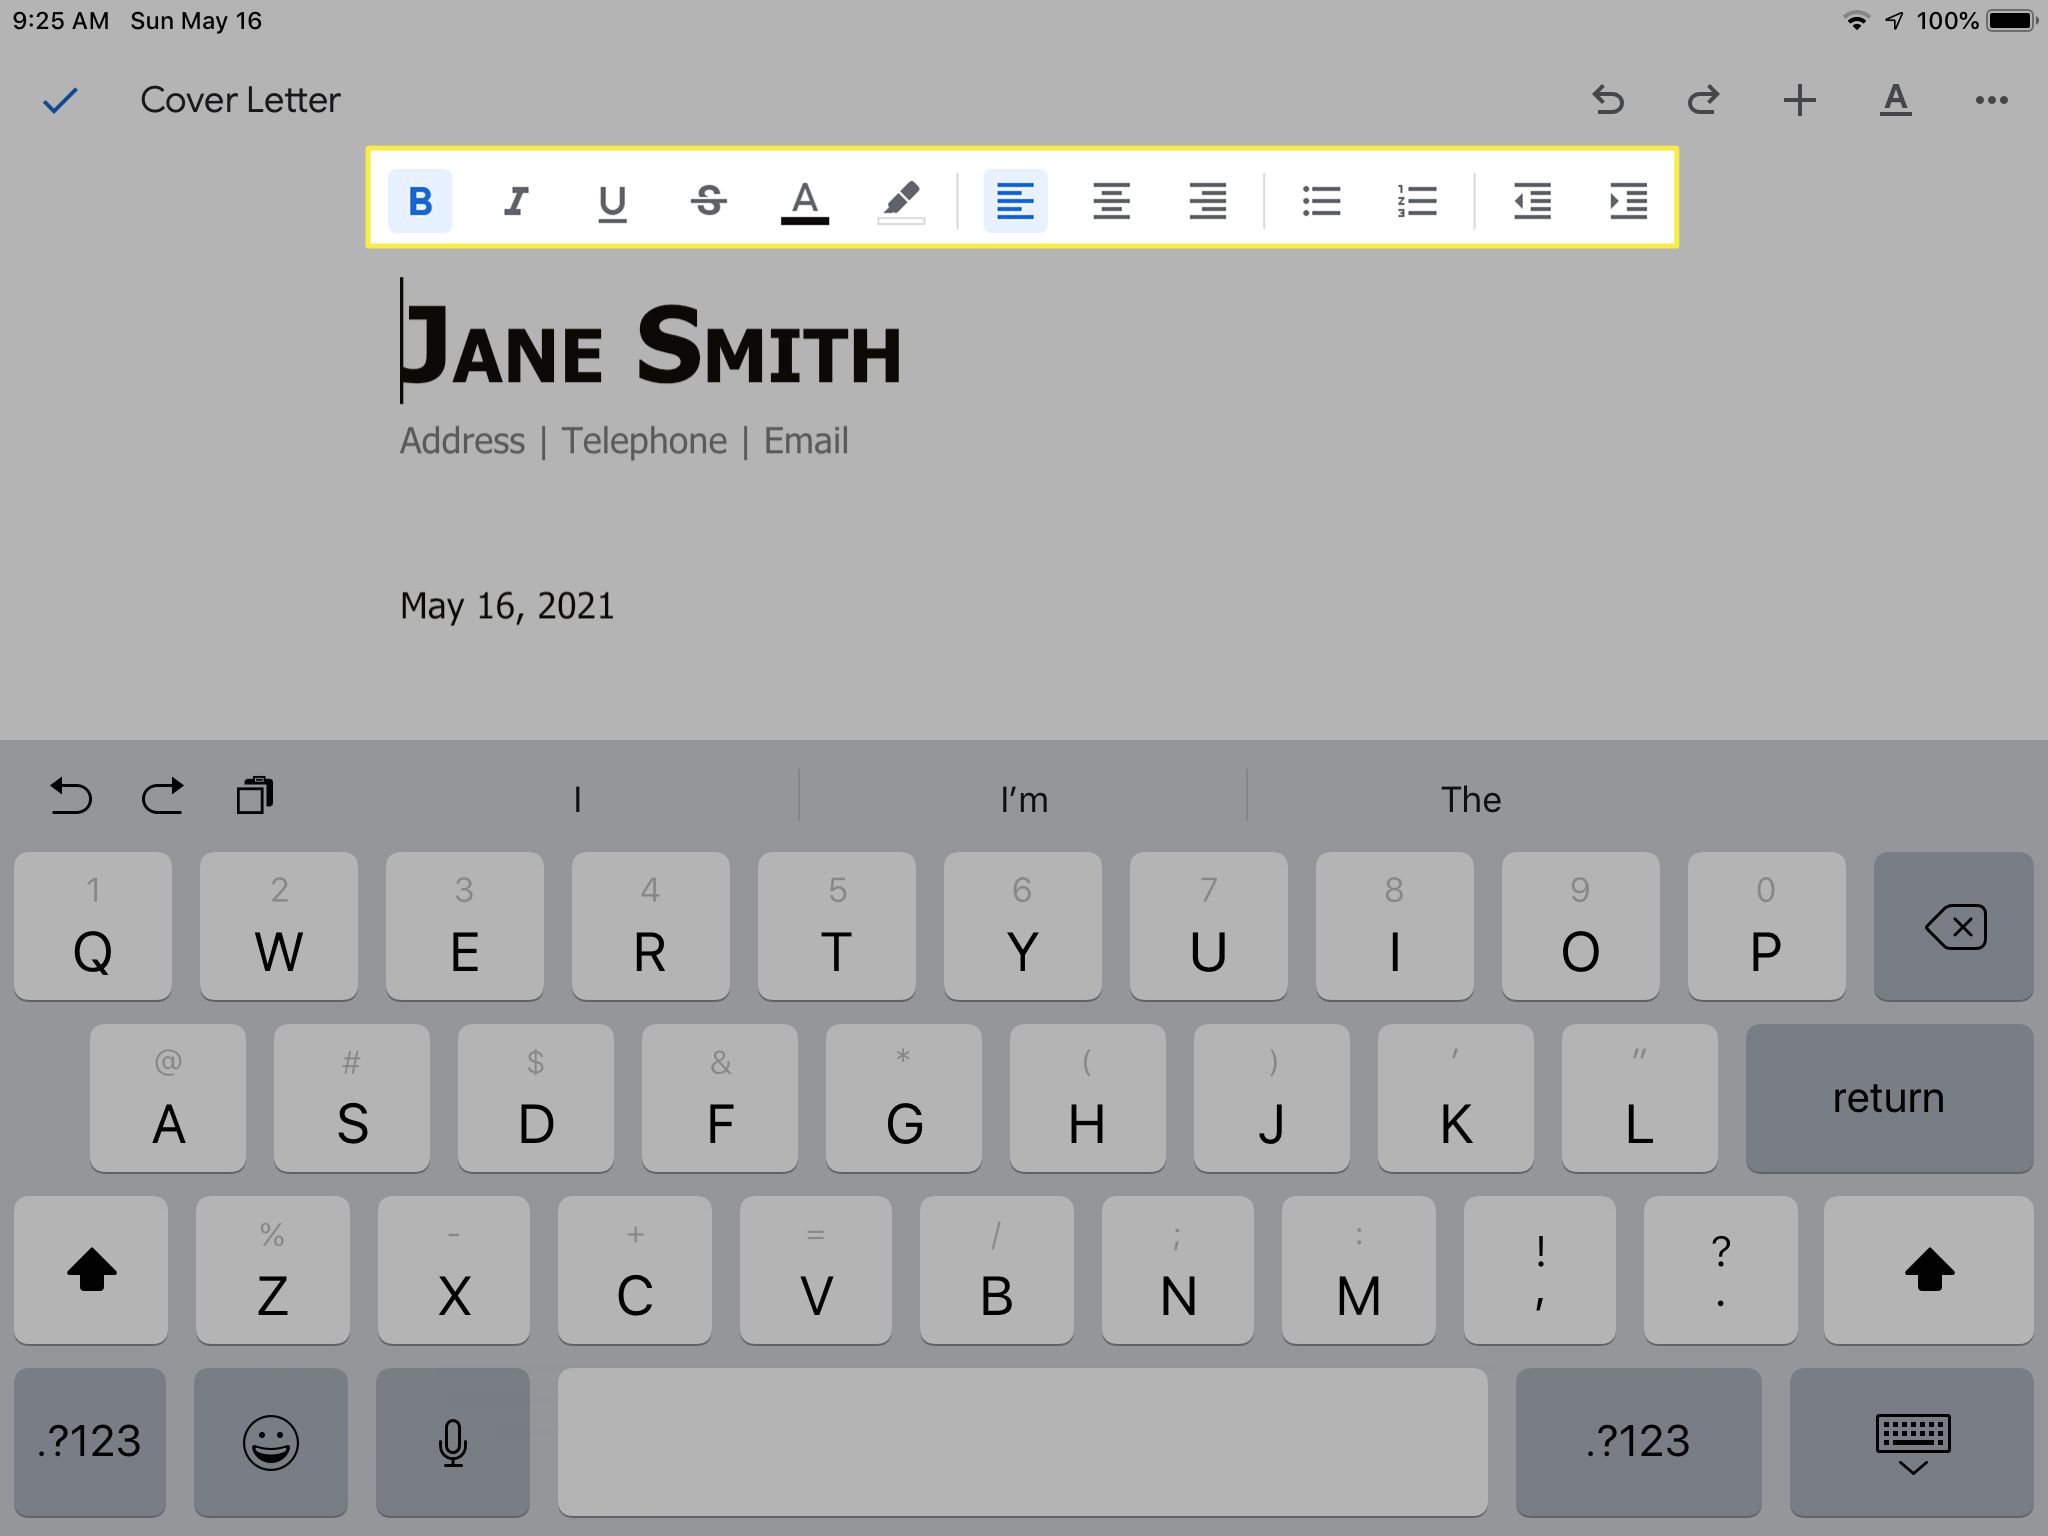
Task: Tap the keyboard clipboard paste icon
Action: [x=254, y=796]
